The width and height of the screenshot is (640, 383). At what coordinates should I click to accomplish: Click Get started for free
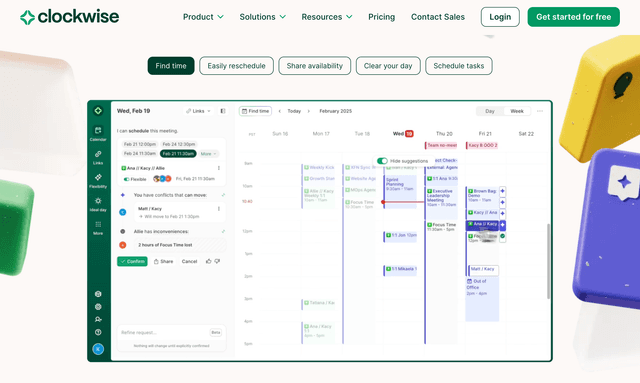click(573, 17)
